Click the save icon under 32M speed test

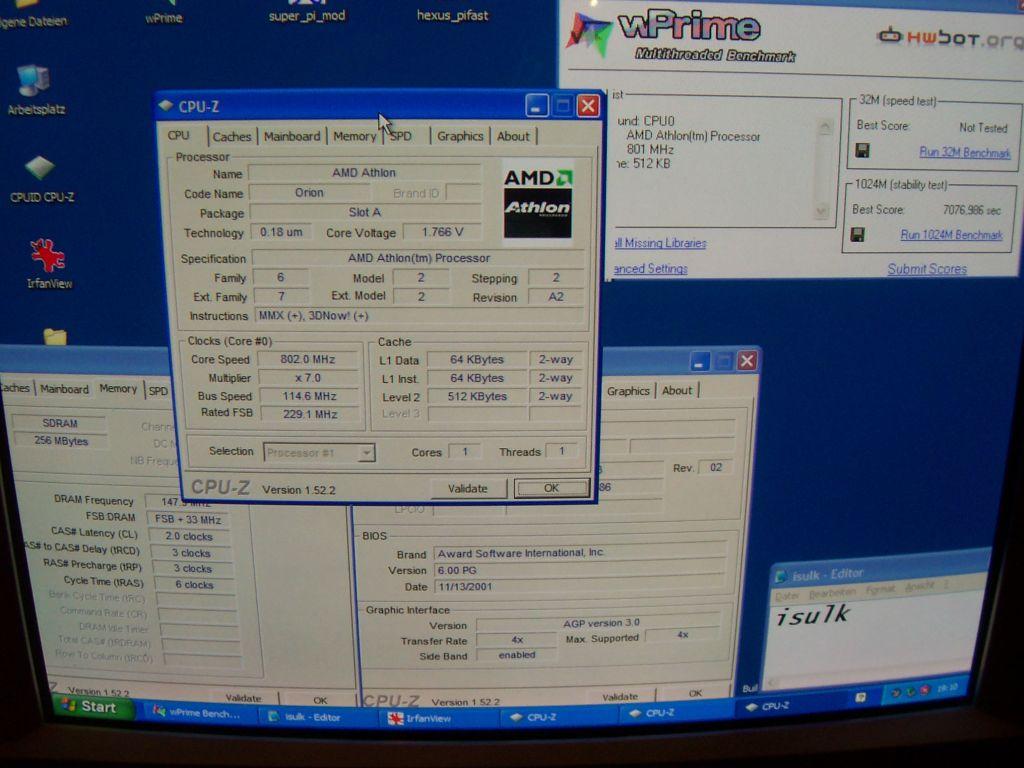862,151
